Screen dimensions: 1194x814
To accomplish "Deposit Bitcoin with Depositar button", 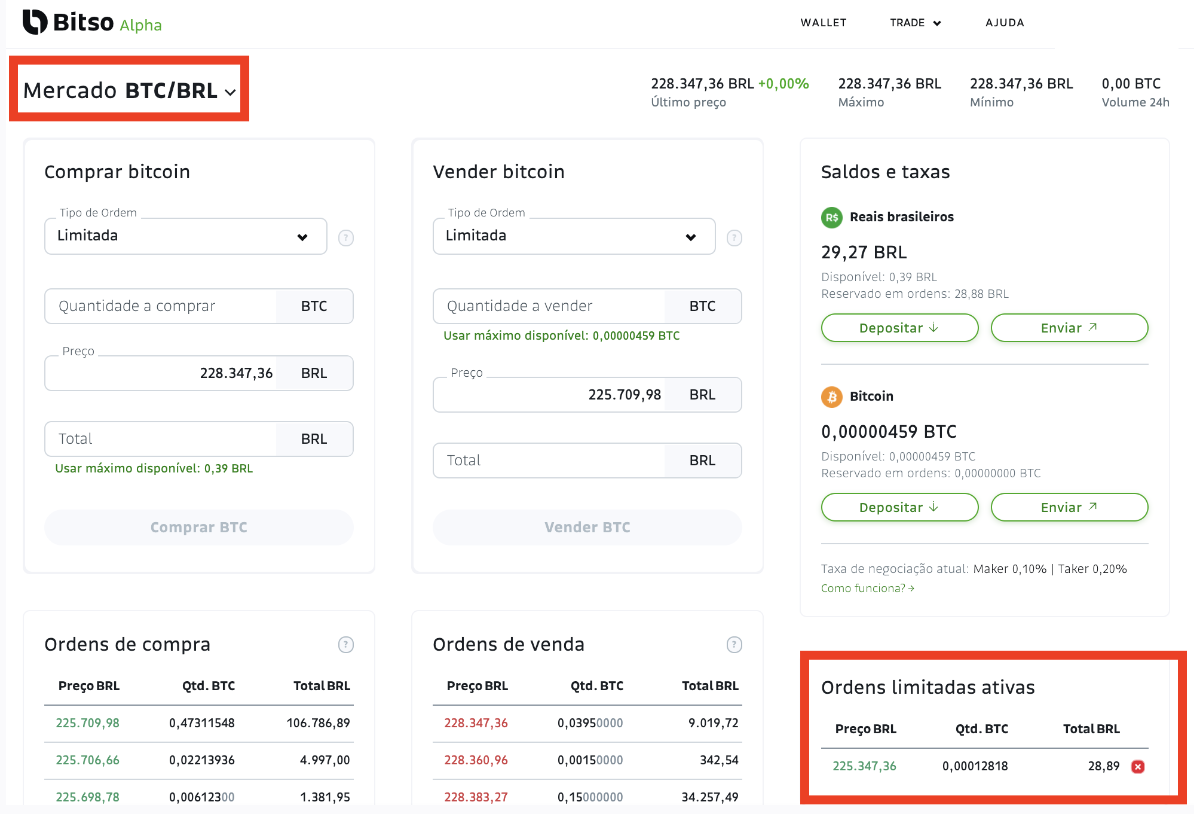I will click(899, 508).
